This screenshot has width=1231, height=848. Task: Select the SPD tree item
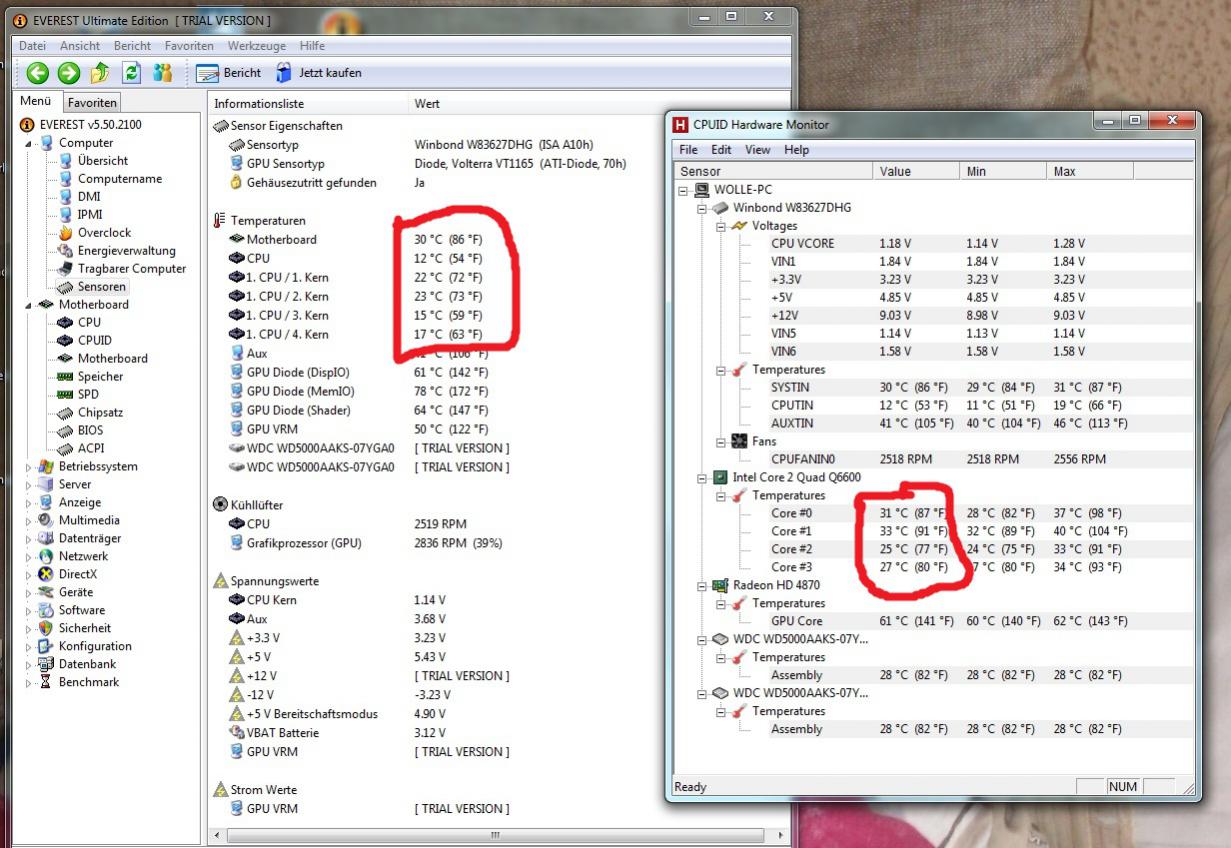[x=88, y=395]
